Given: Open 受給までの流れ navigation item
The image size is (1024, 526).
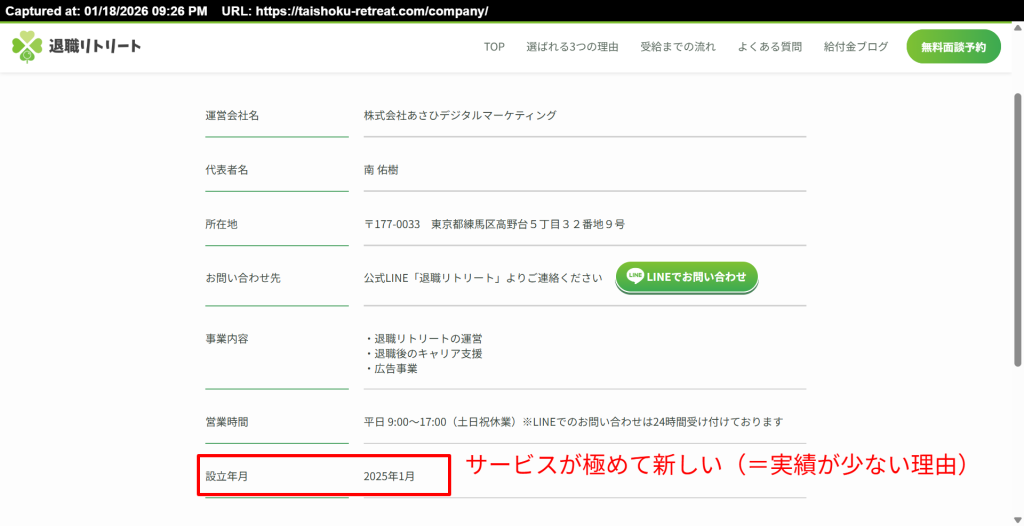Looking at the screenshot, I should click(678, 47).
